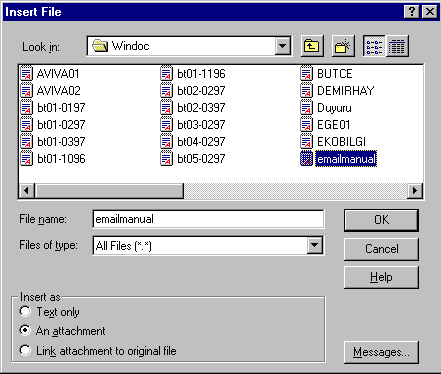Screen dimensions: 441x374
Task: Select file name text bt02-0297
Action: click(201, 91)
